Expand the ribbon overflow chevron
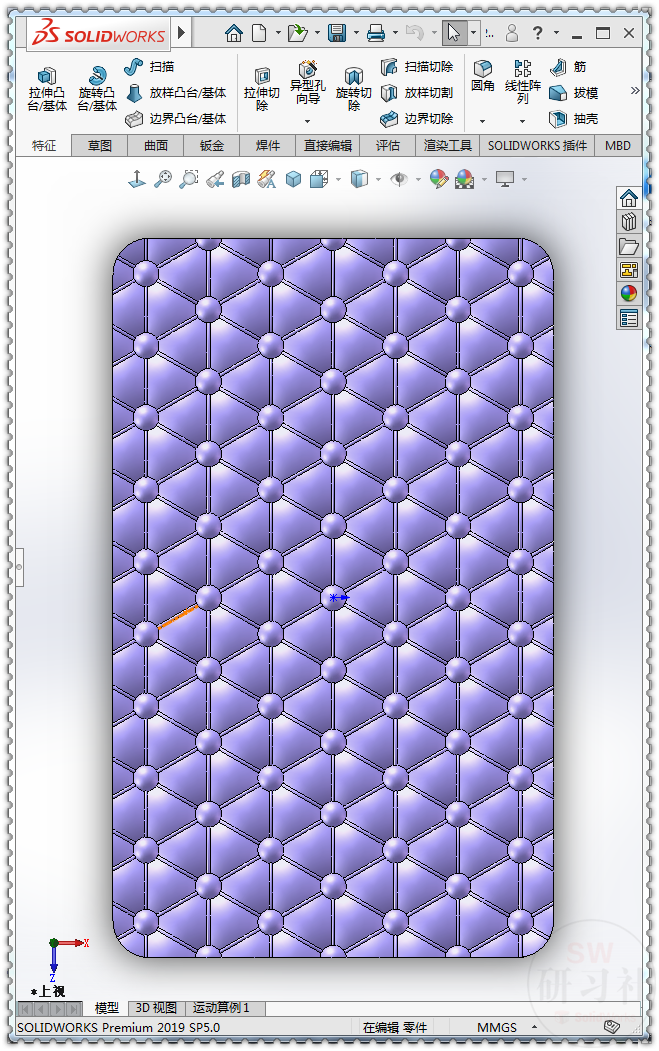Viewport: 659px width, 1051px height. [634, 90]
